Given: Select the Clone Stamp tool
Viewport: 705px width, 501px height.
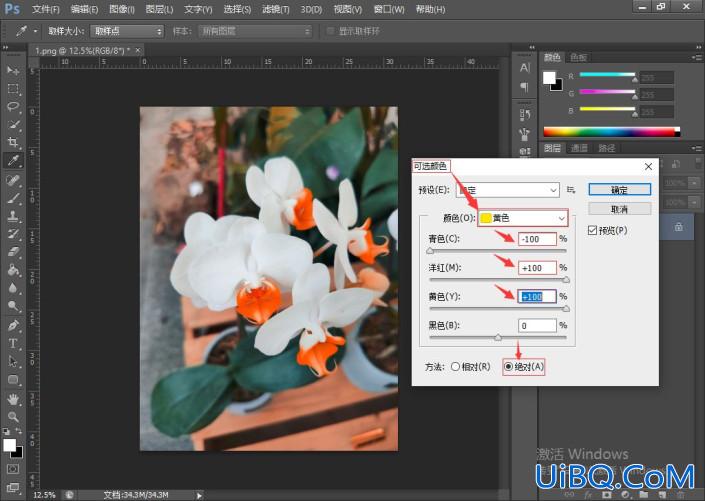Looking at the screenshot, I should click(13, 216).
